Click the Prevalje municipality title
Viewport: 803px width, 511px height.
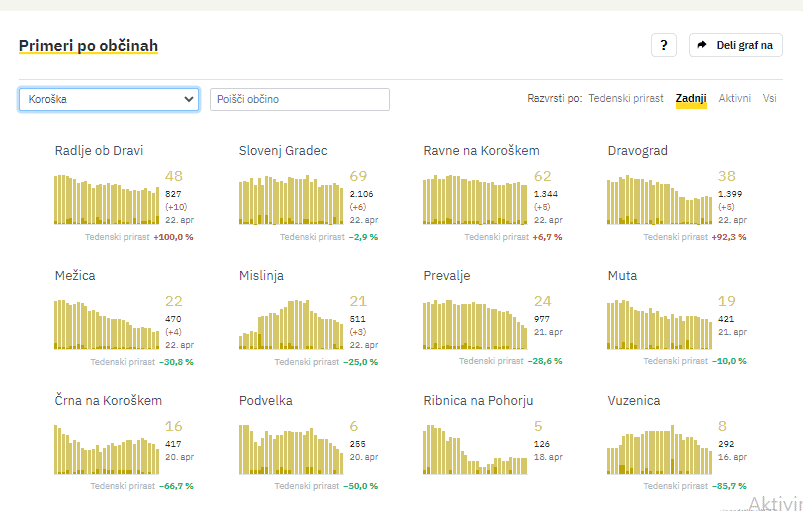coord(446,275)
